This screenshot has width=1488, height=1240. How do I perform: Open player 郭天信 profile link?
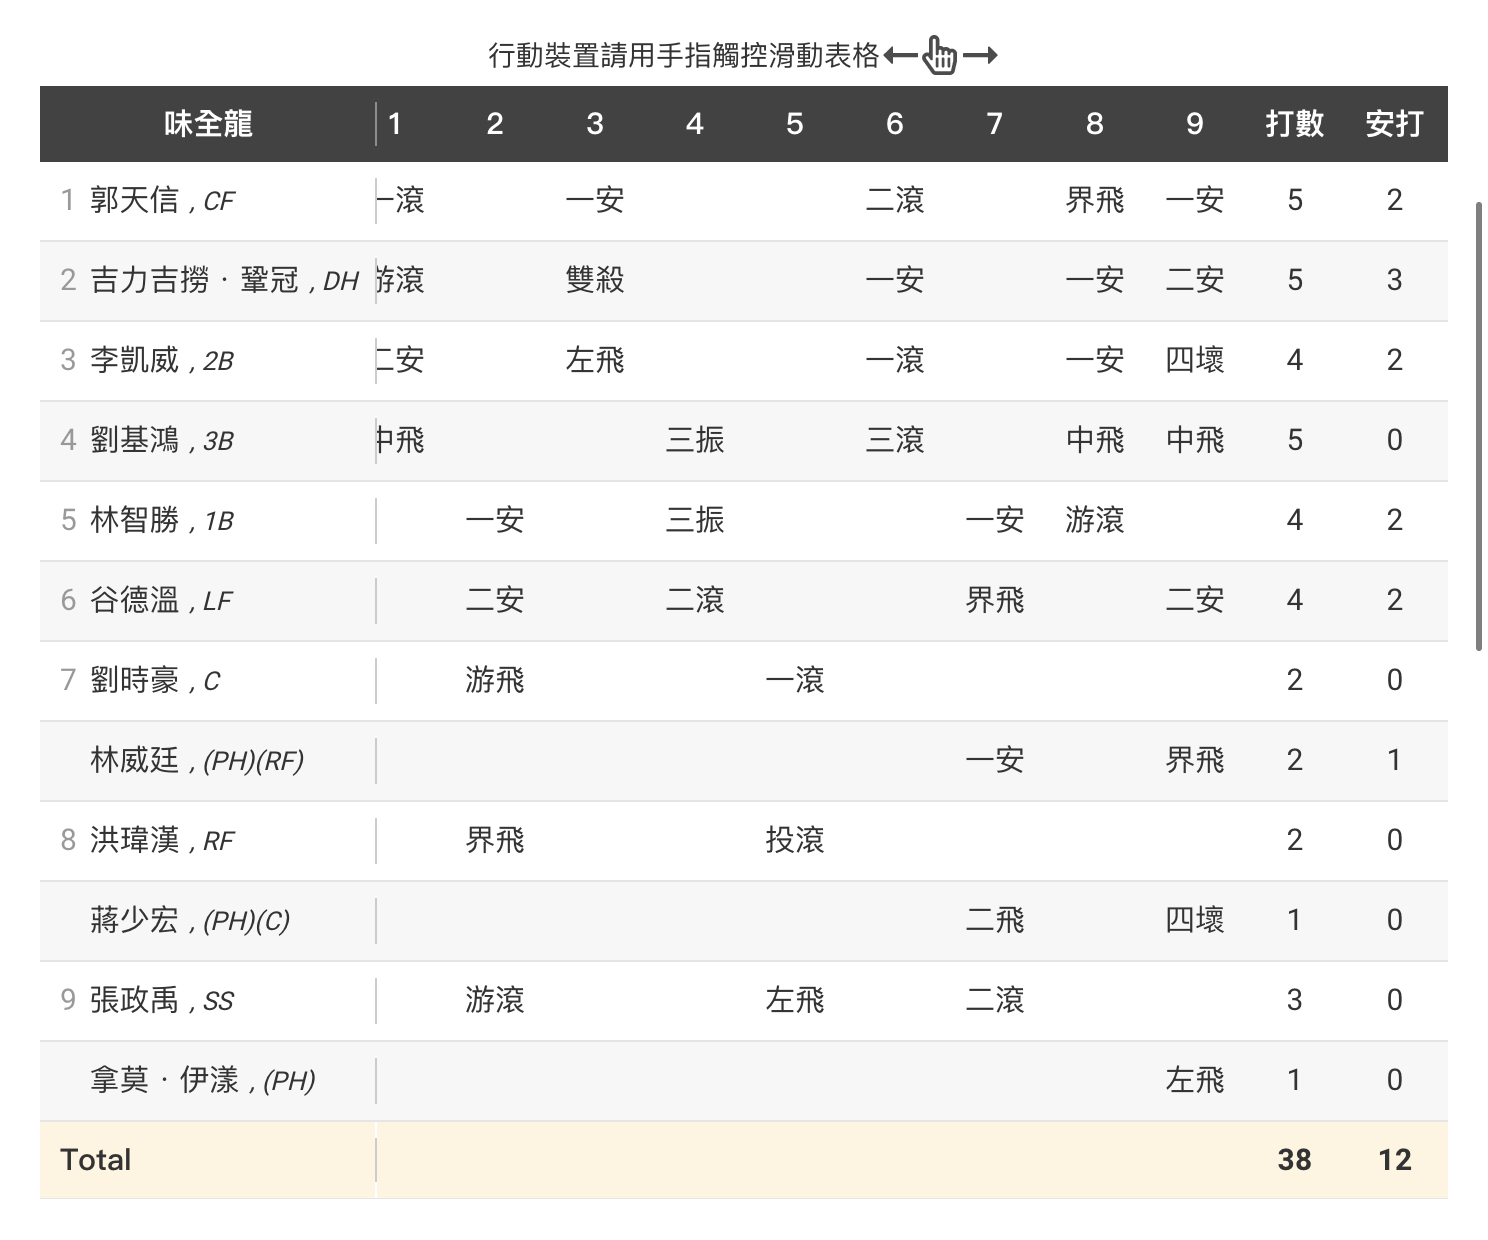click(134, 200)
